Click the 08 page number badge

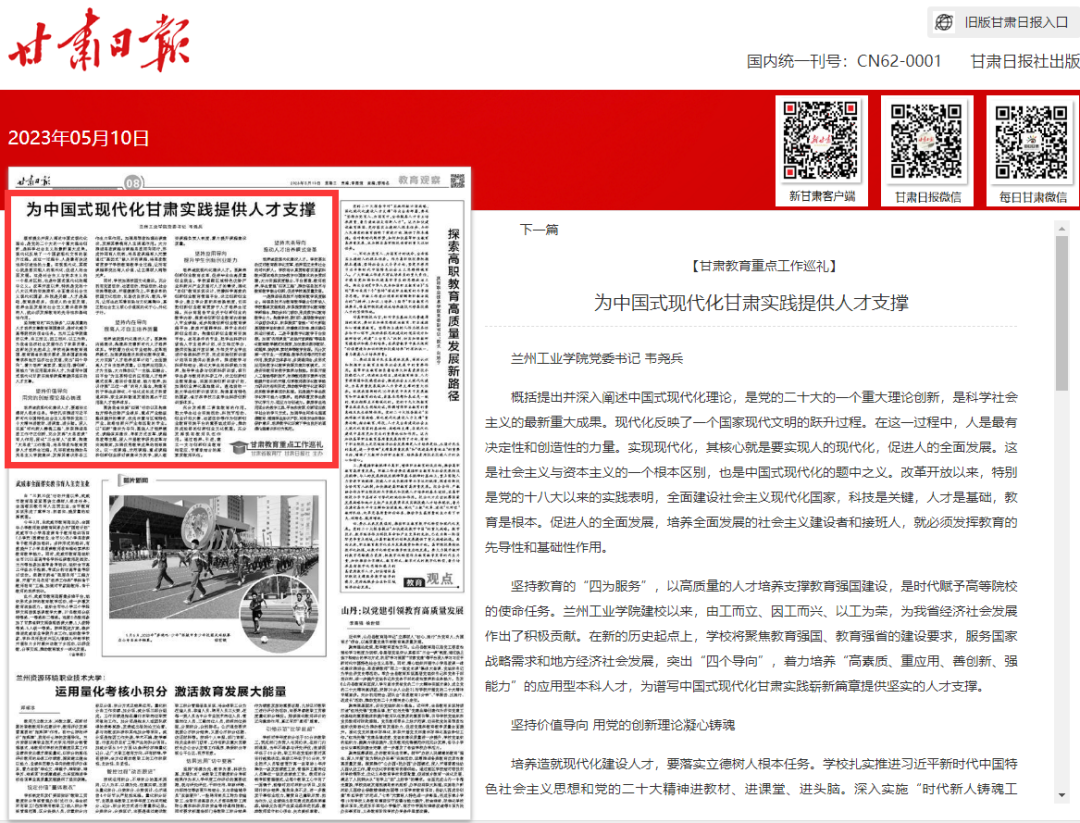133,183
